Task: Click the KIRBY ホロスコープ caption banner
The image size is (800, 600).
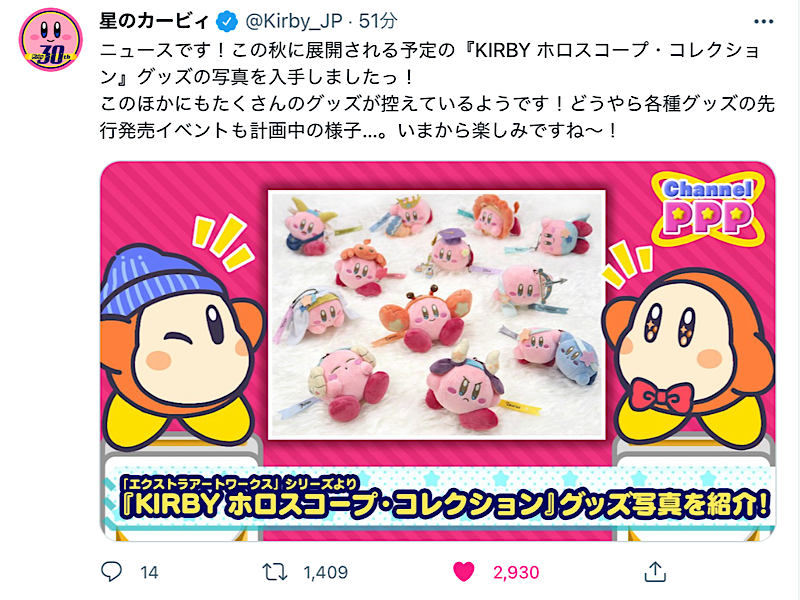Action: [438, 498]
